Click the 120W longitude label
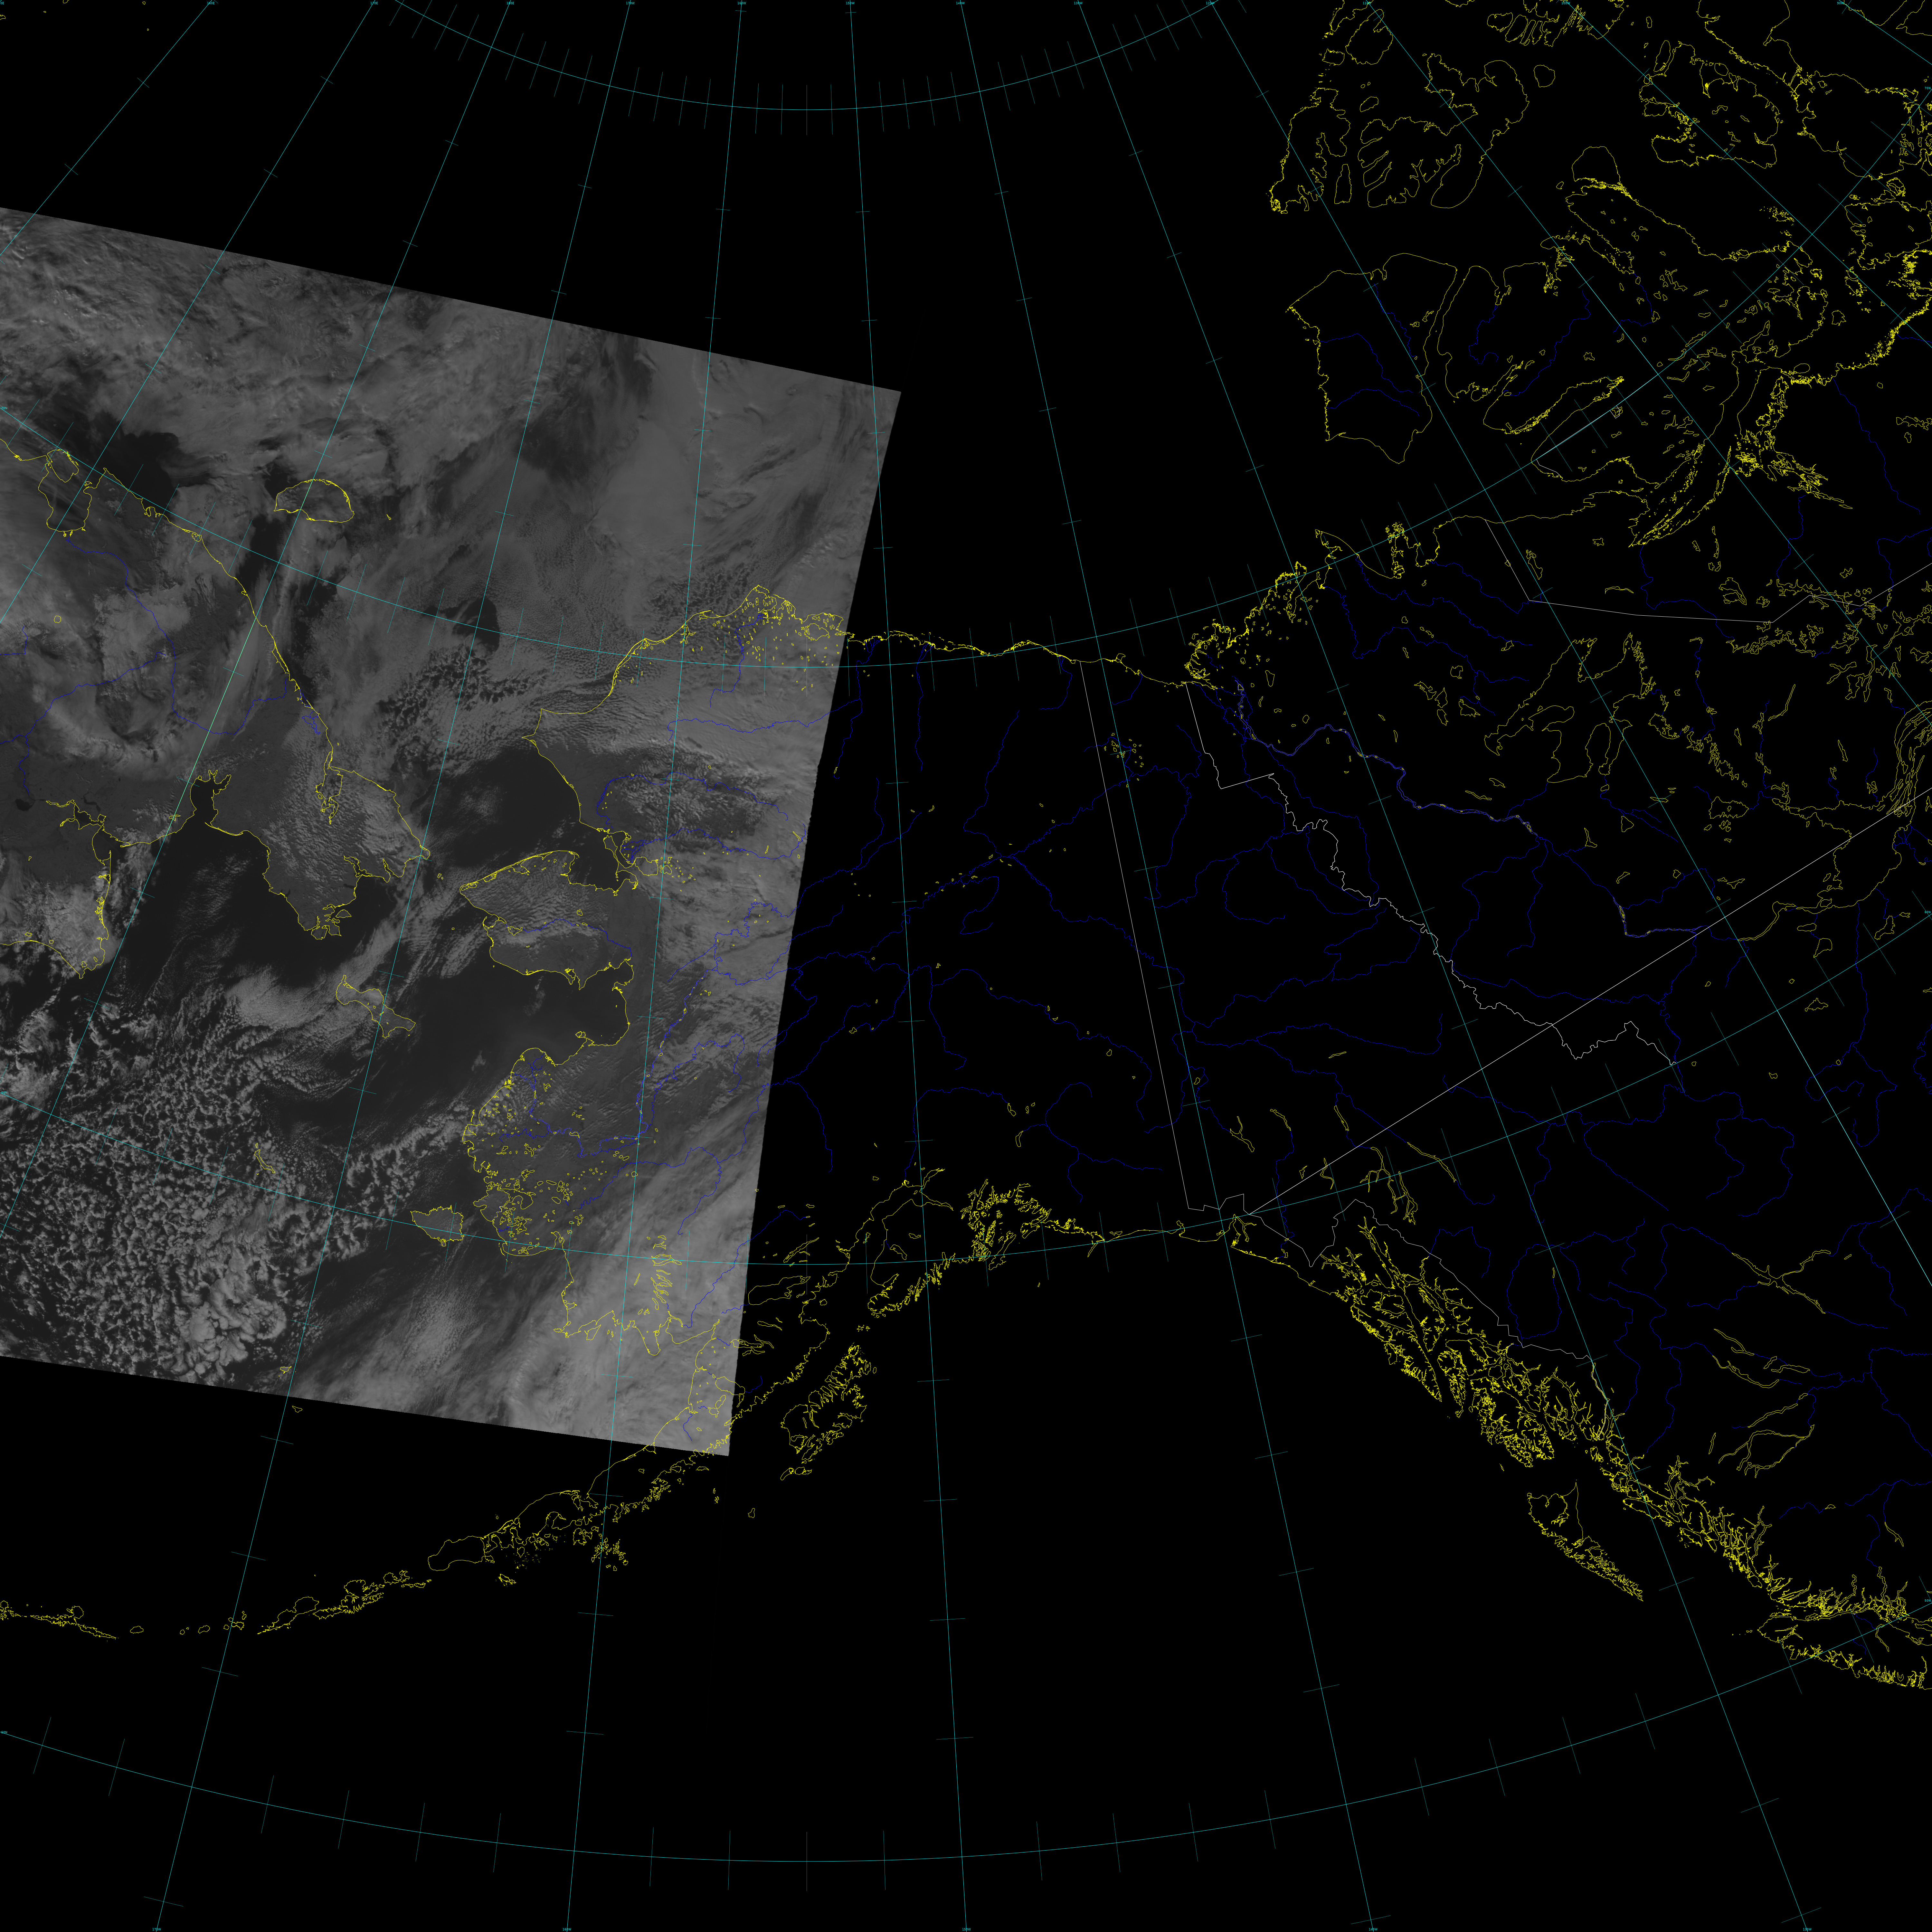This screenshot has width=1932, height=1932. [x=1210, y=3]
